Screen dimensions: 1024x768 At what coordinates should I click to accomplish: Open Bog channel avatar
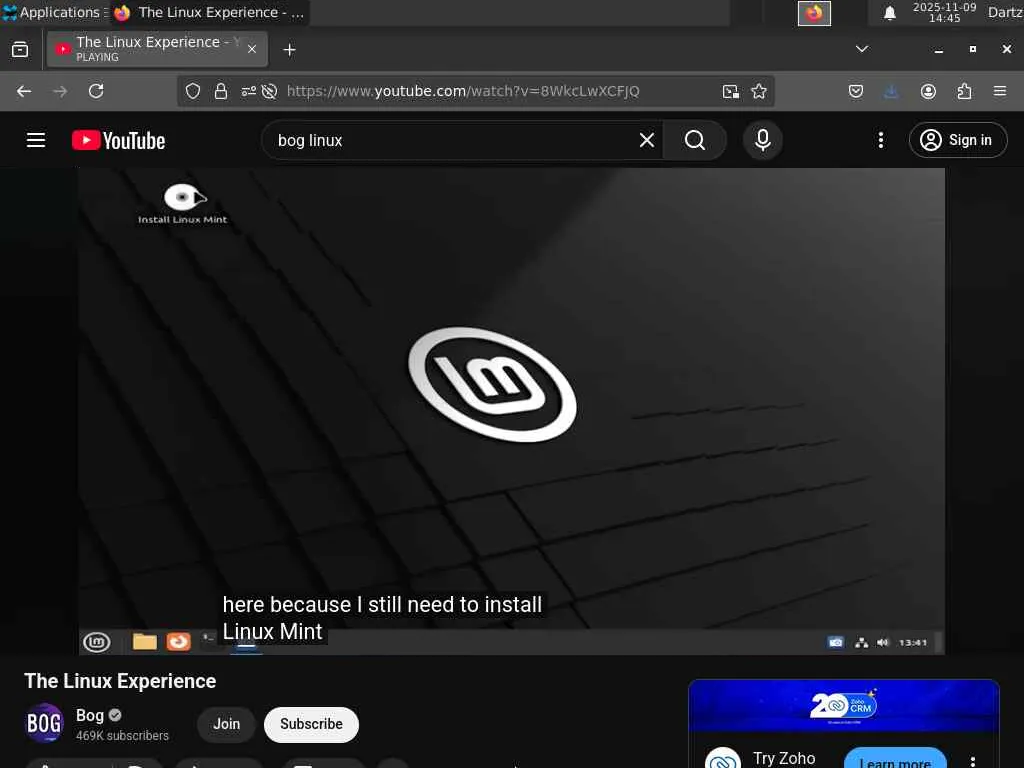tap(44, 724)
